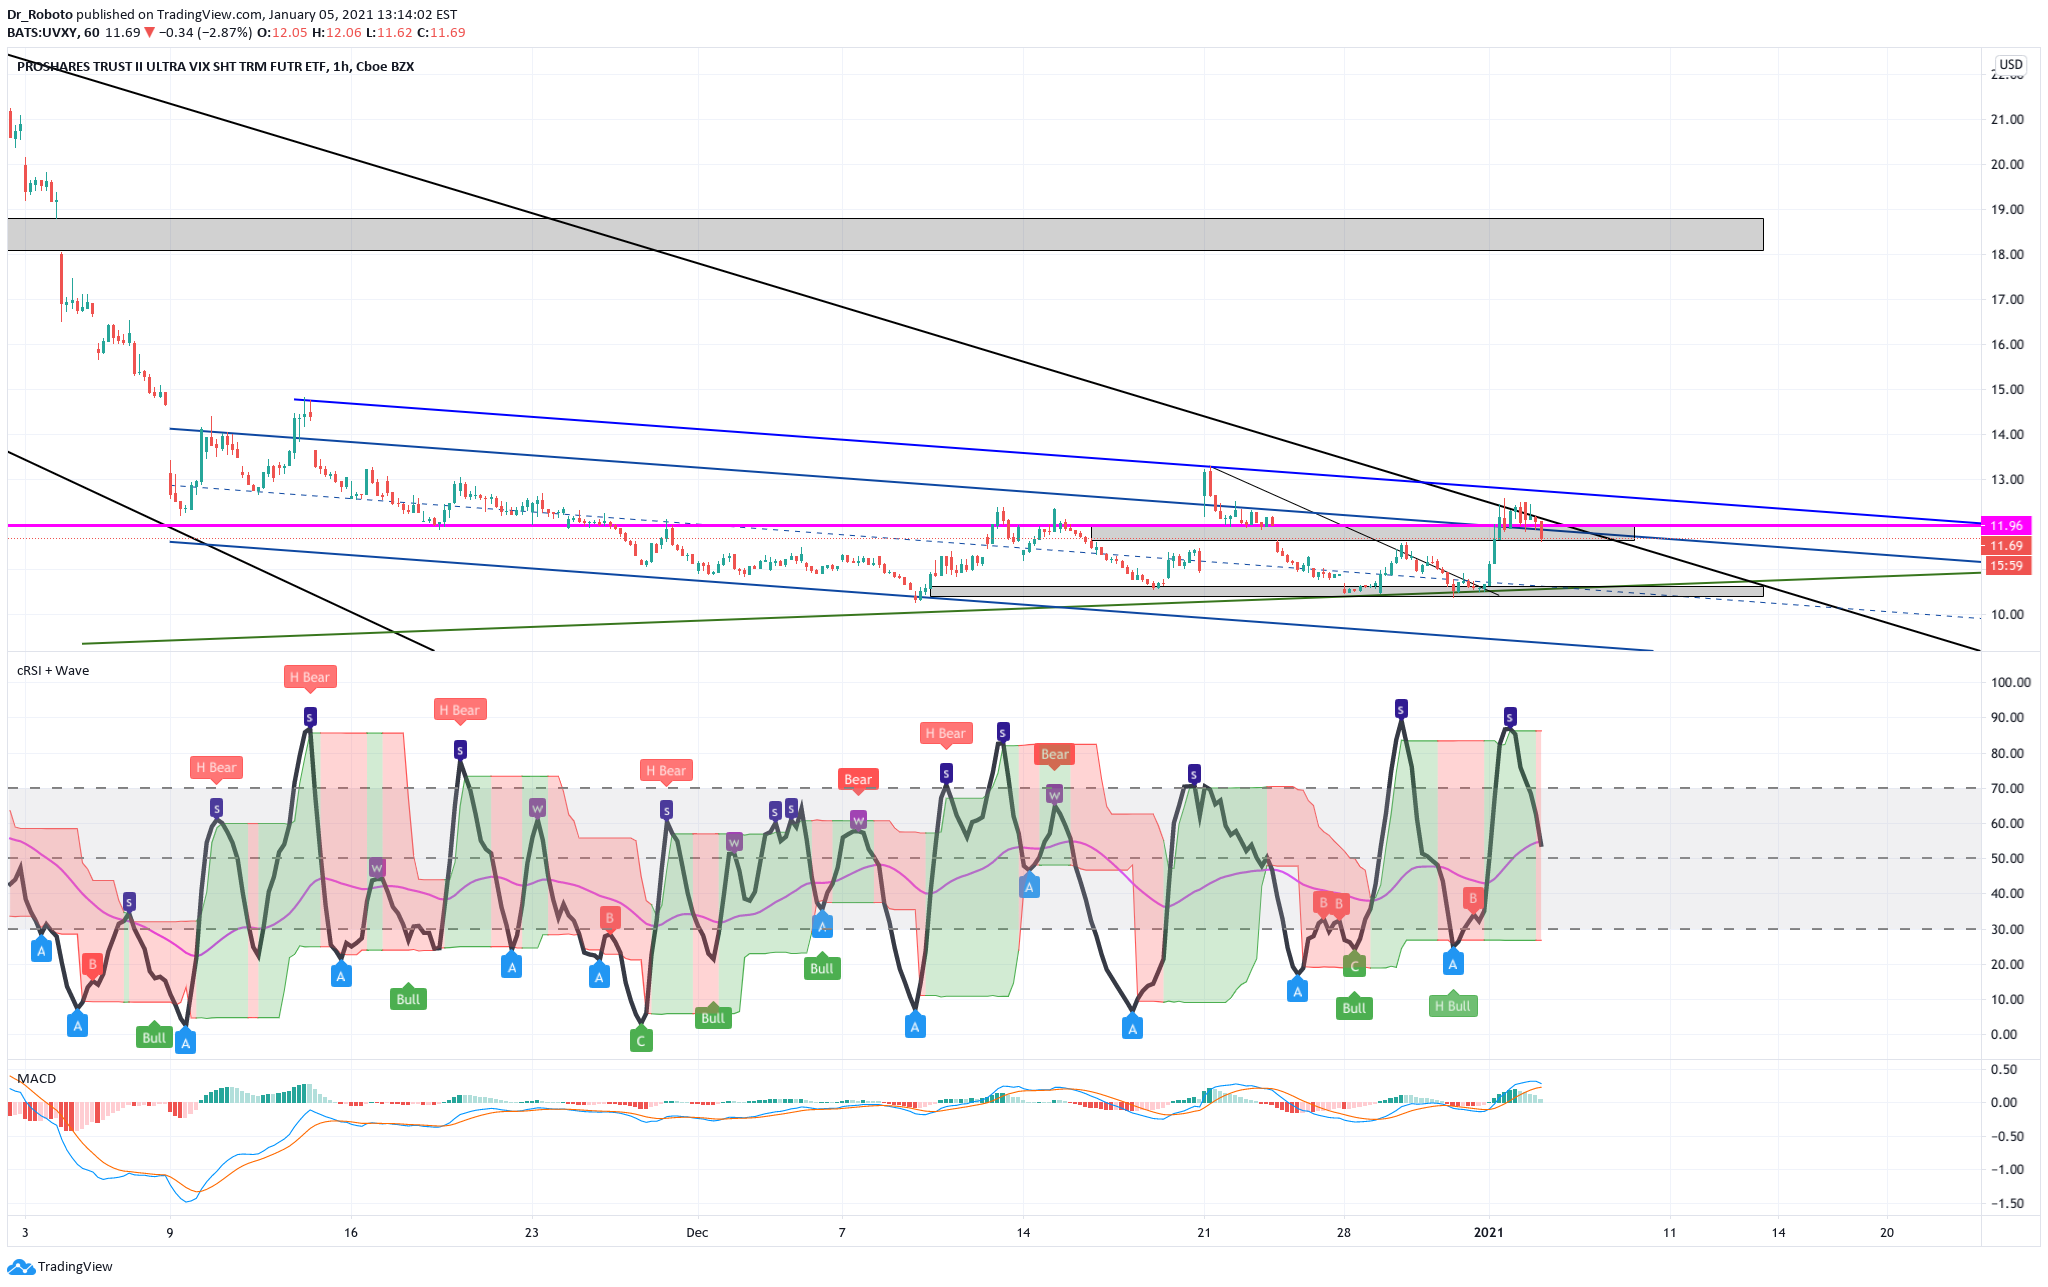Open the TradingView link beside the logo
This screenshot has height=1287, width=2048.
pos(75,1267)
